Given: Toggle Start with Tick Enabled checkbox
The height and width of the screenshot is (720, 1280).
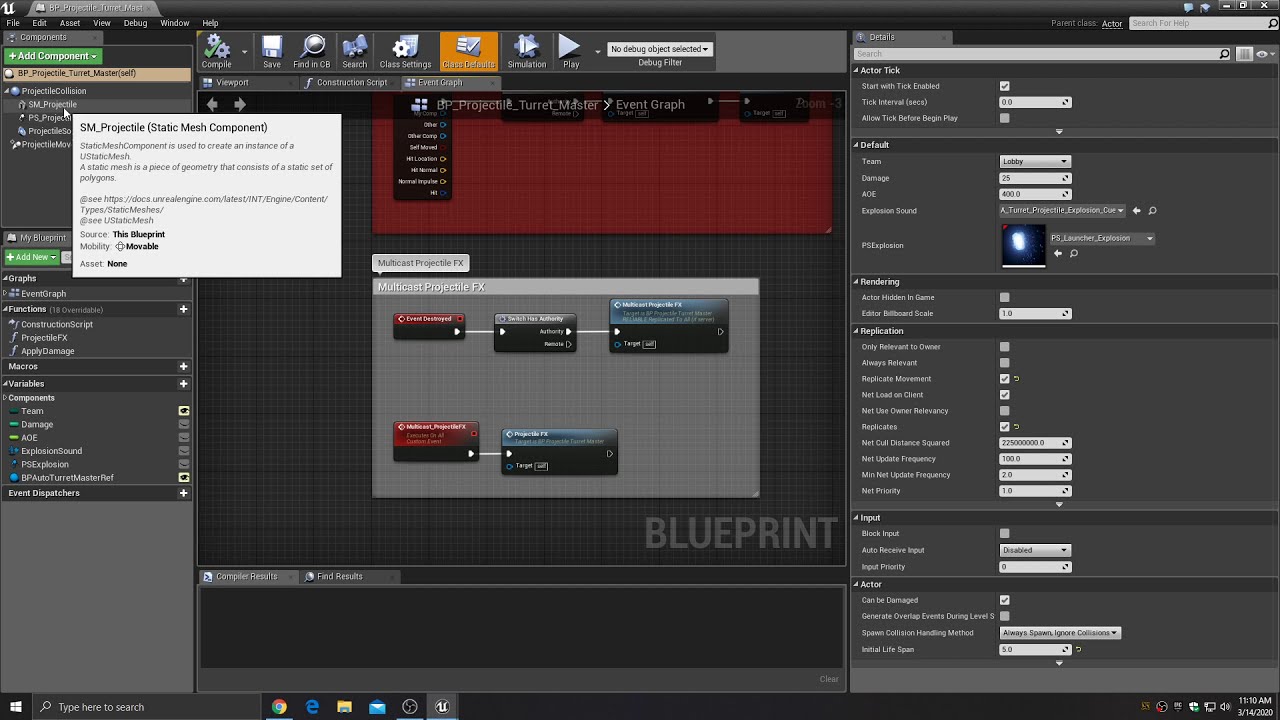Looking at the screenshot, I should pyautogui.click(x=1005, y=86).
